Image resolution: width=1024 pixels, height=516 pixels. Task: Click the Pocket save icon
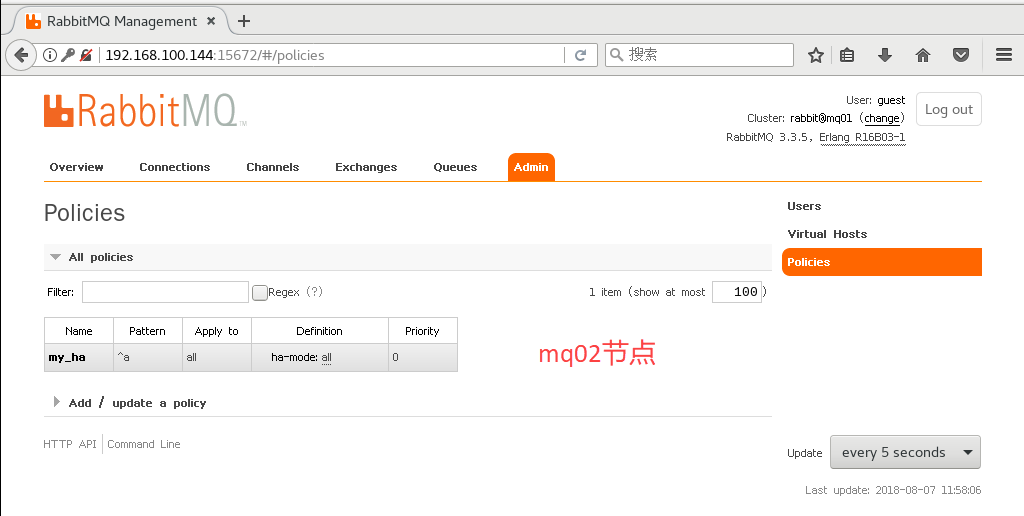point(961,56)
